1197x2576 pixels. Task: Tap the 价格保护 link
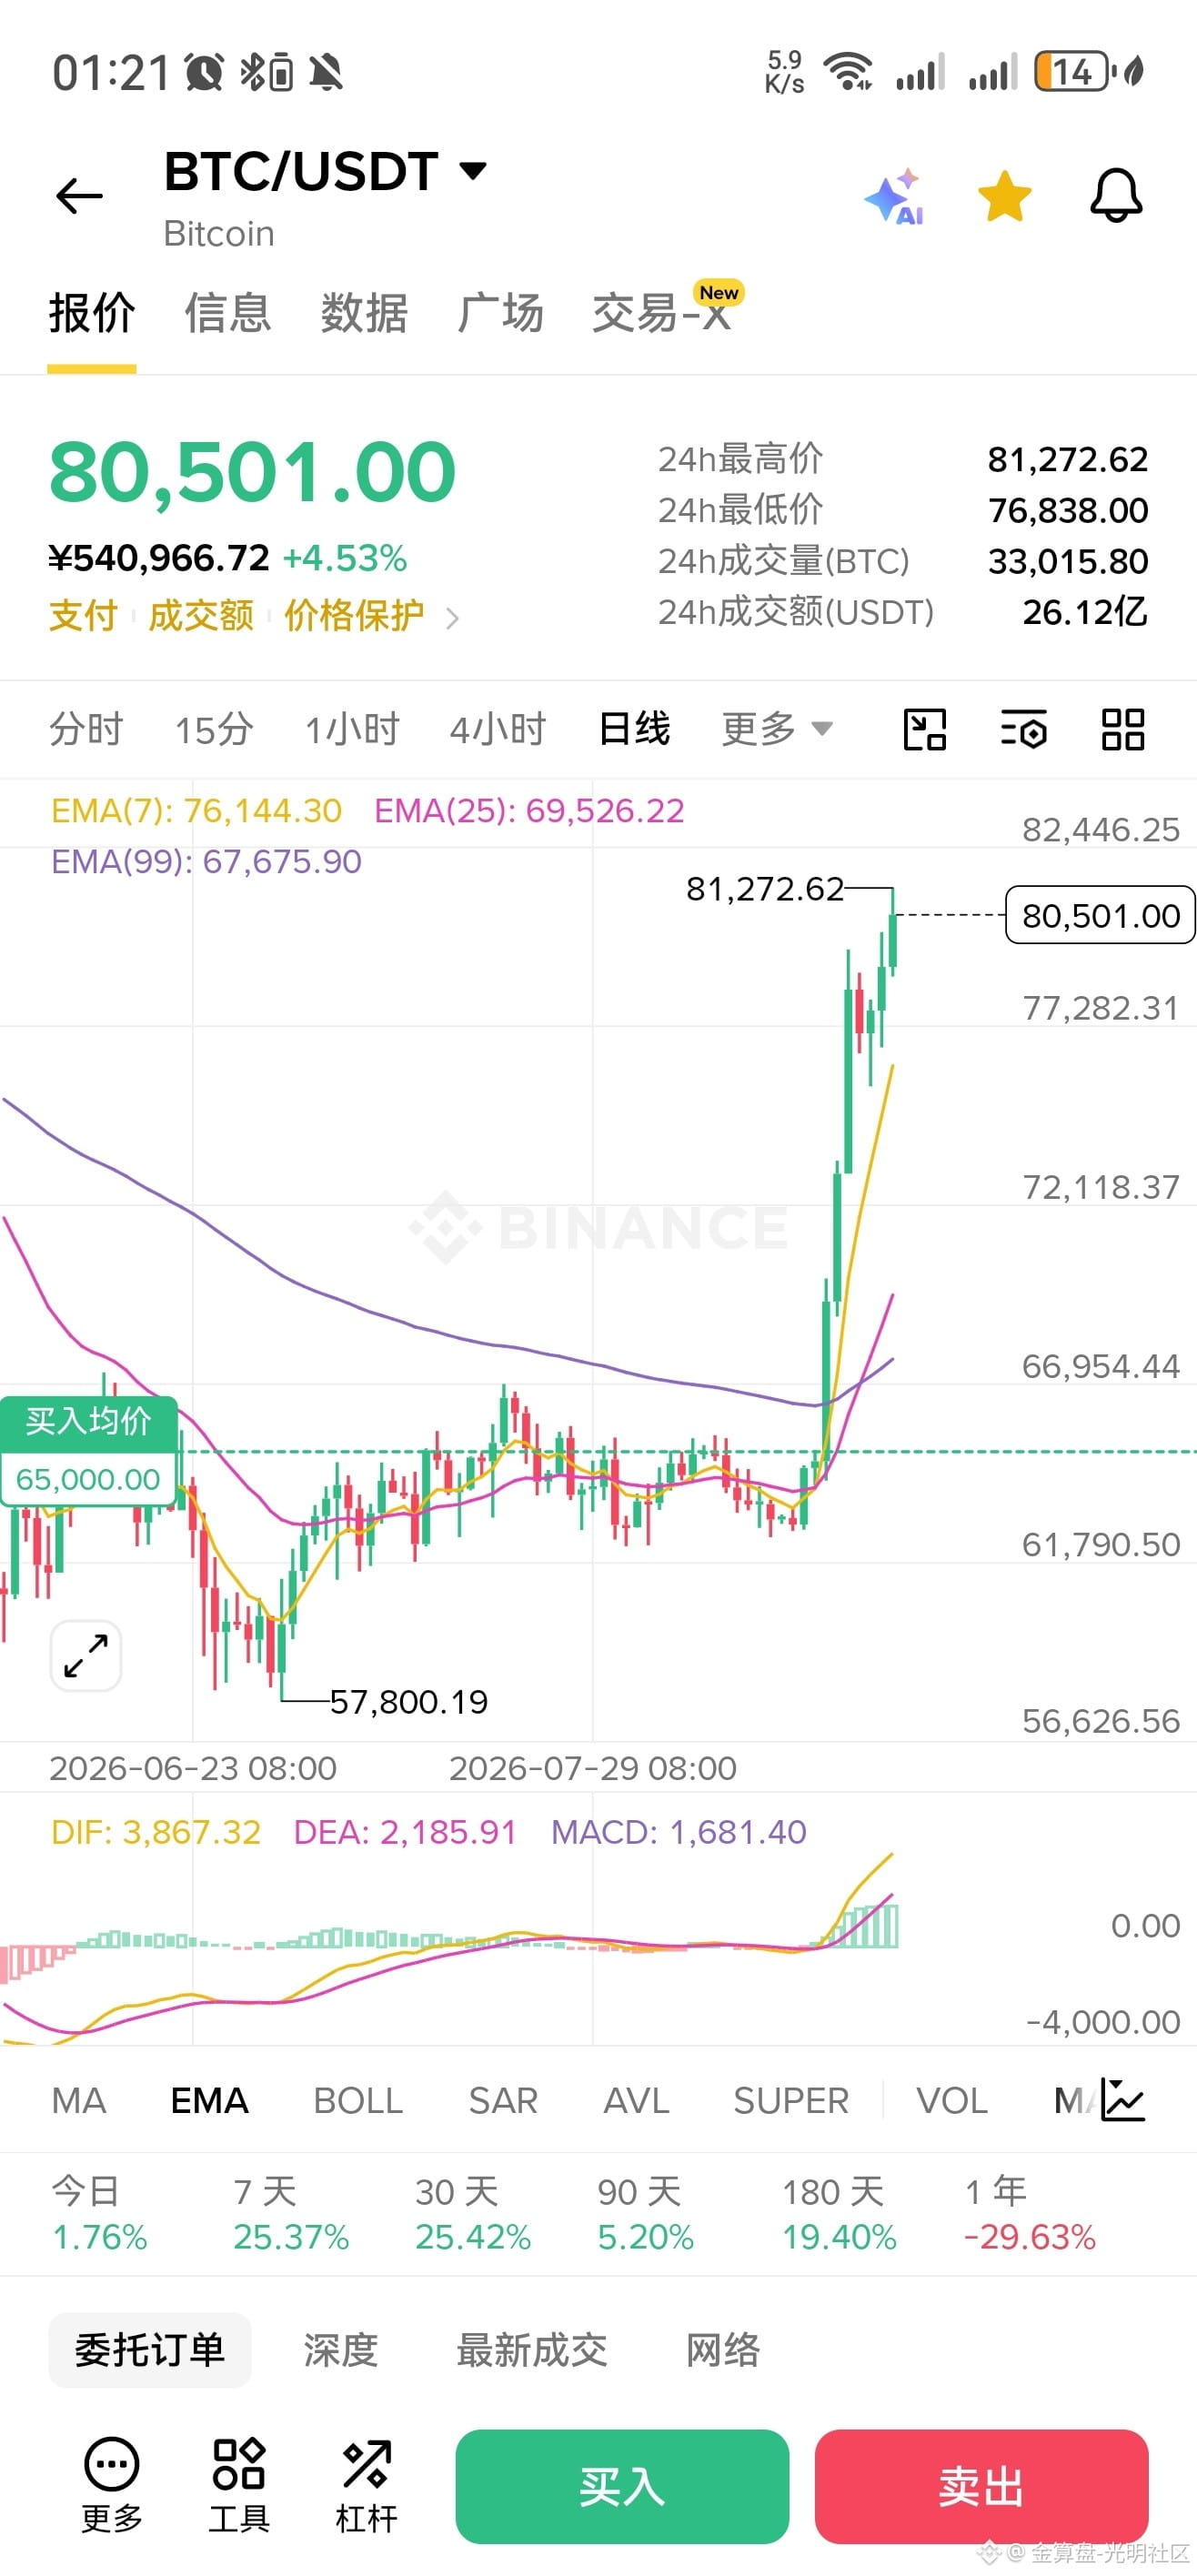[354, 615]
